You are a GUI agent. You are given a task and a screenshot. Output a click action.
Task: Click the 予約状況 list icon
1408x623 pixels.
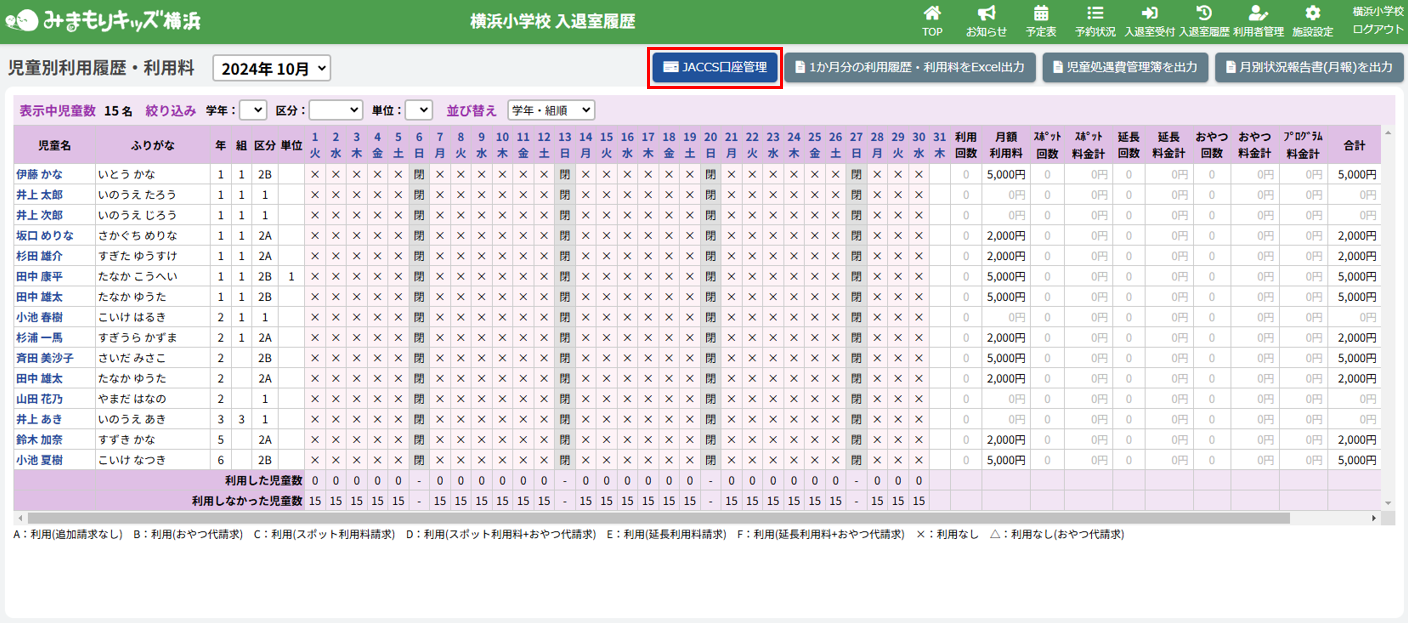click(x=1095, y=14)
